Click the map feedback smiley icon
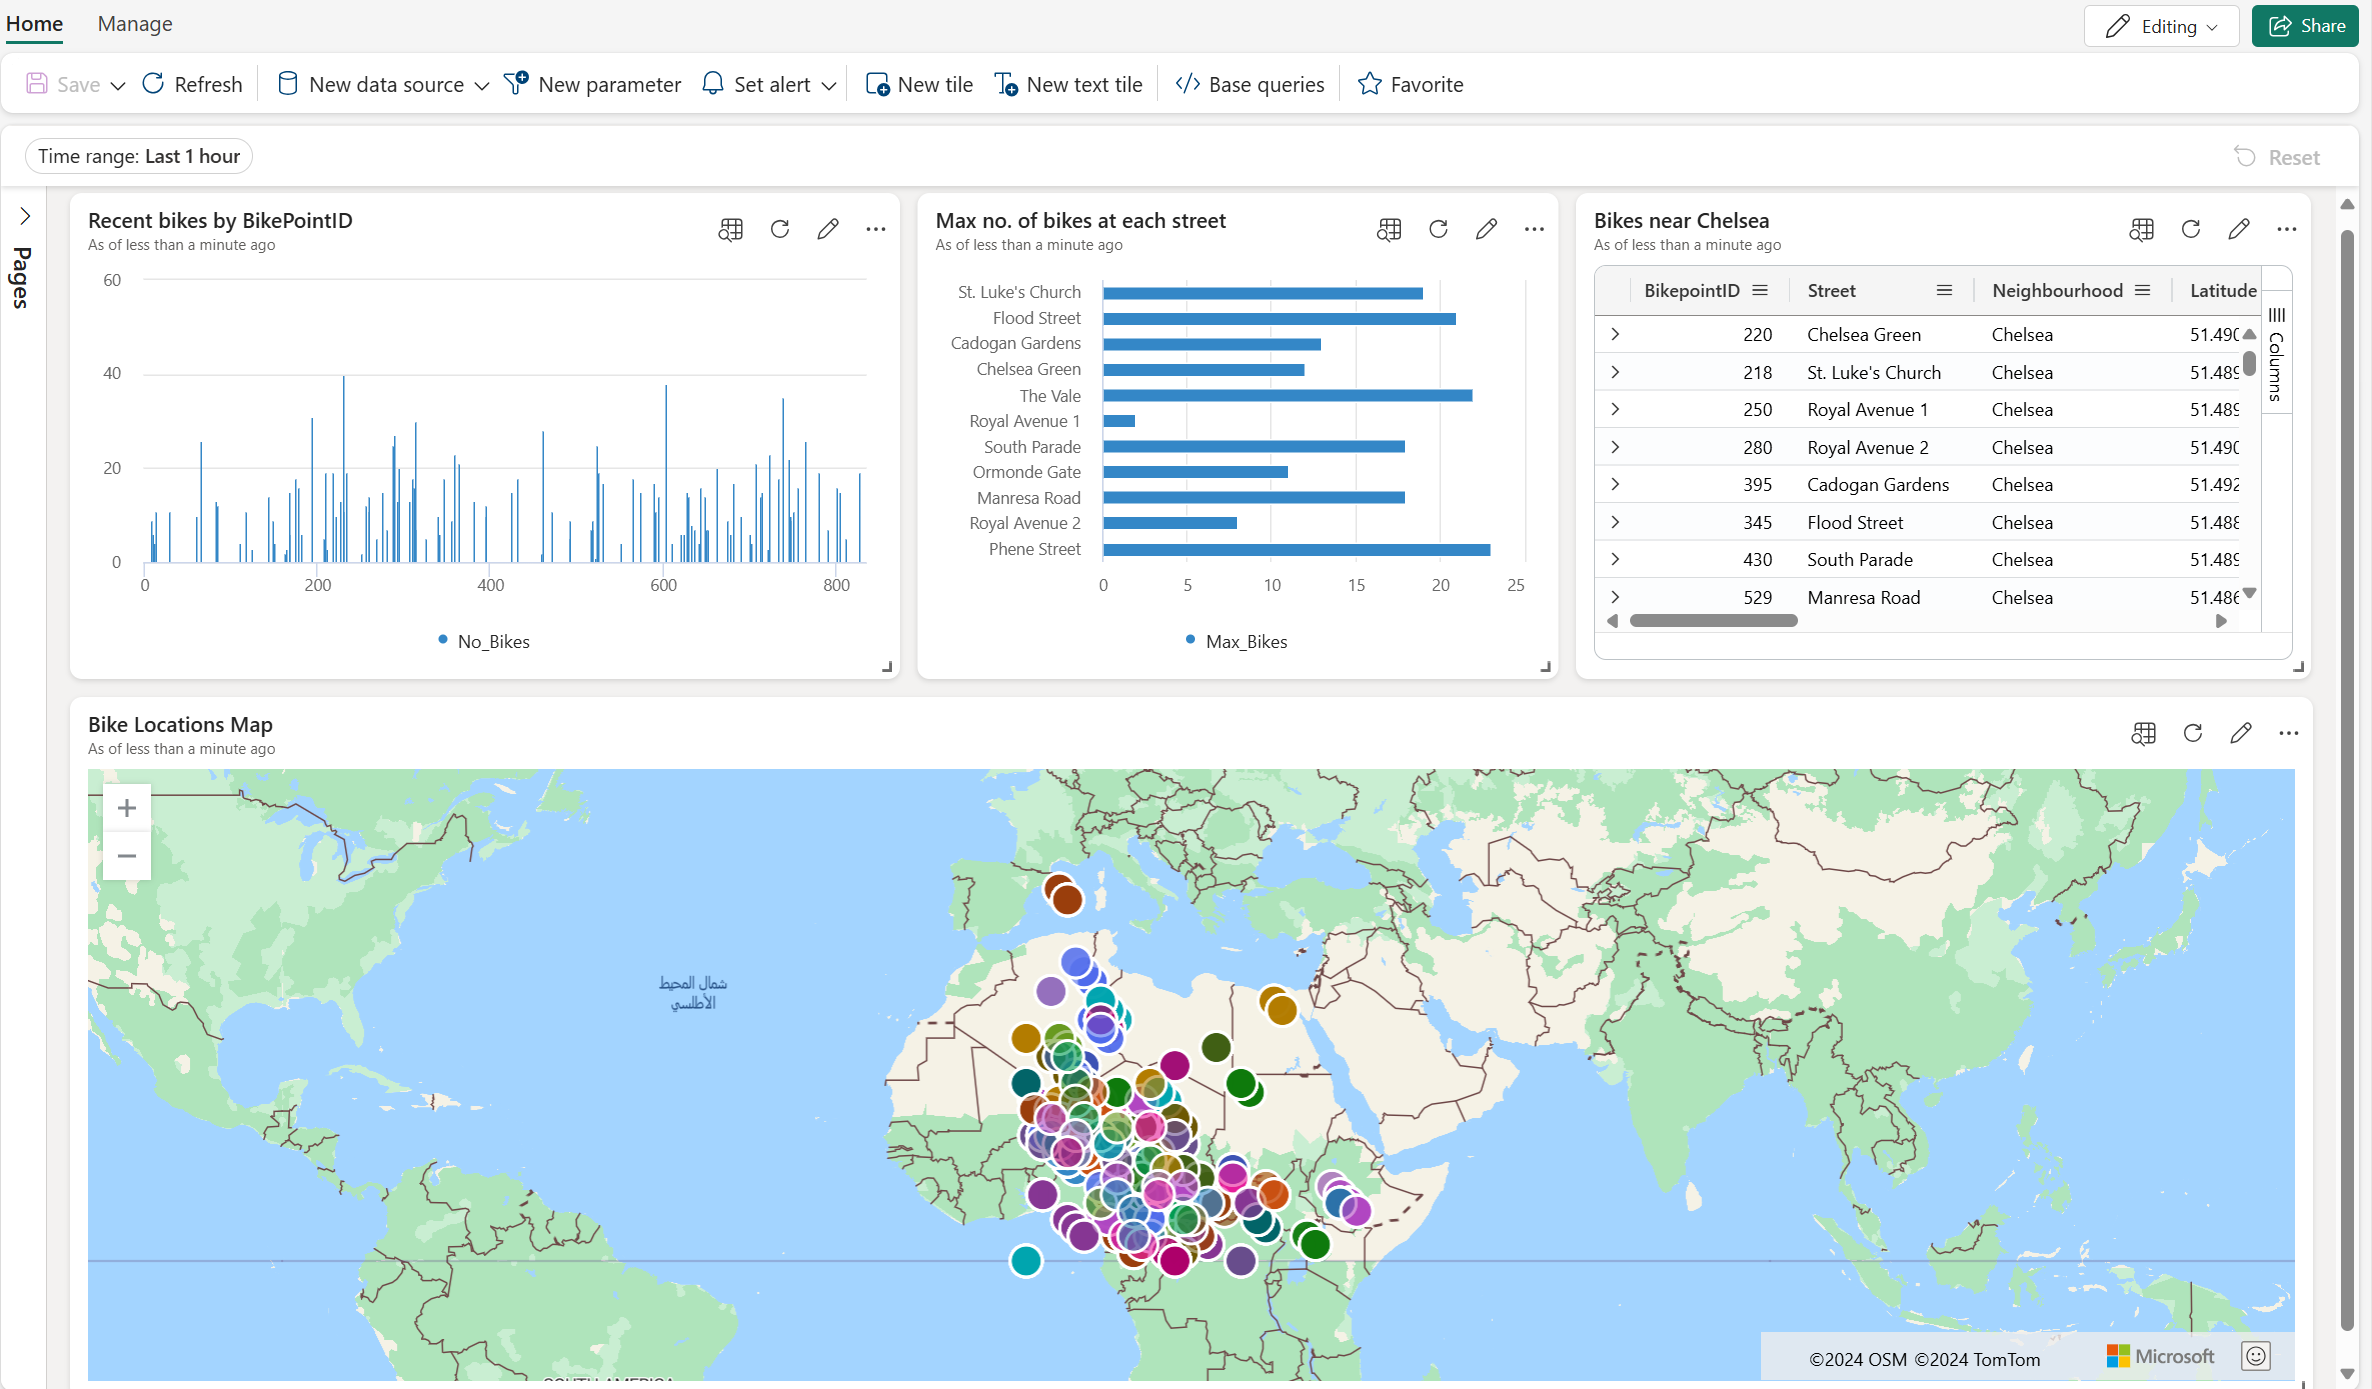Image resolution: width=2372 pixels, height=1389 pixels. click(2255, 1356)
